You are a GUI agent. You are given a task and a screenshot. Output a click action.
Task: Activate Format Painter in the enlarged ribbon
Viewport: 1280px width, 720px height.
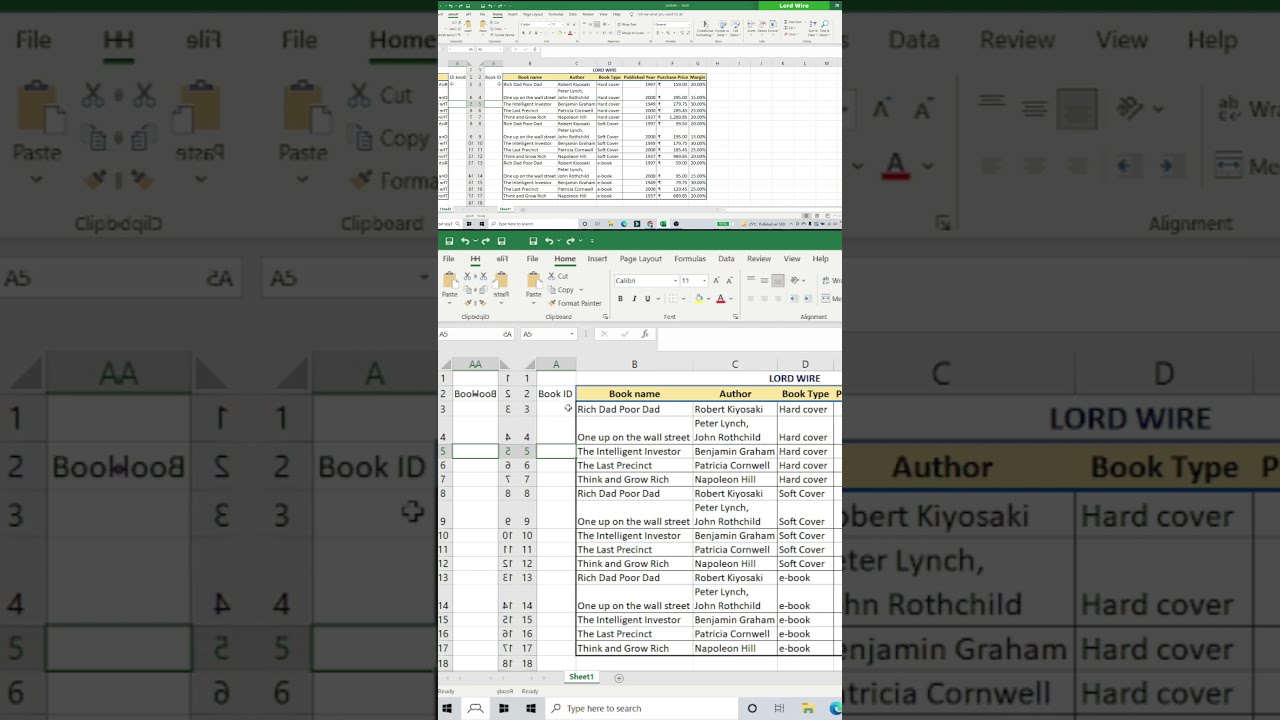(x=574, y=303)
